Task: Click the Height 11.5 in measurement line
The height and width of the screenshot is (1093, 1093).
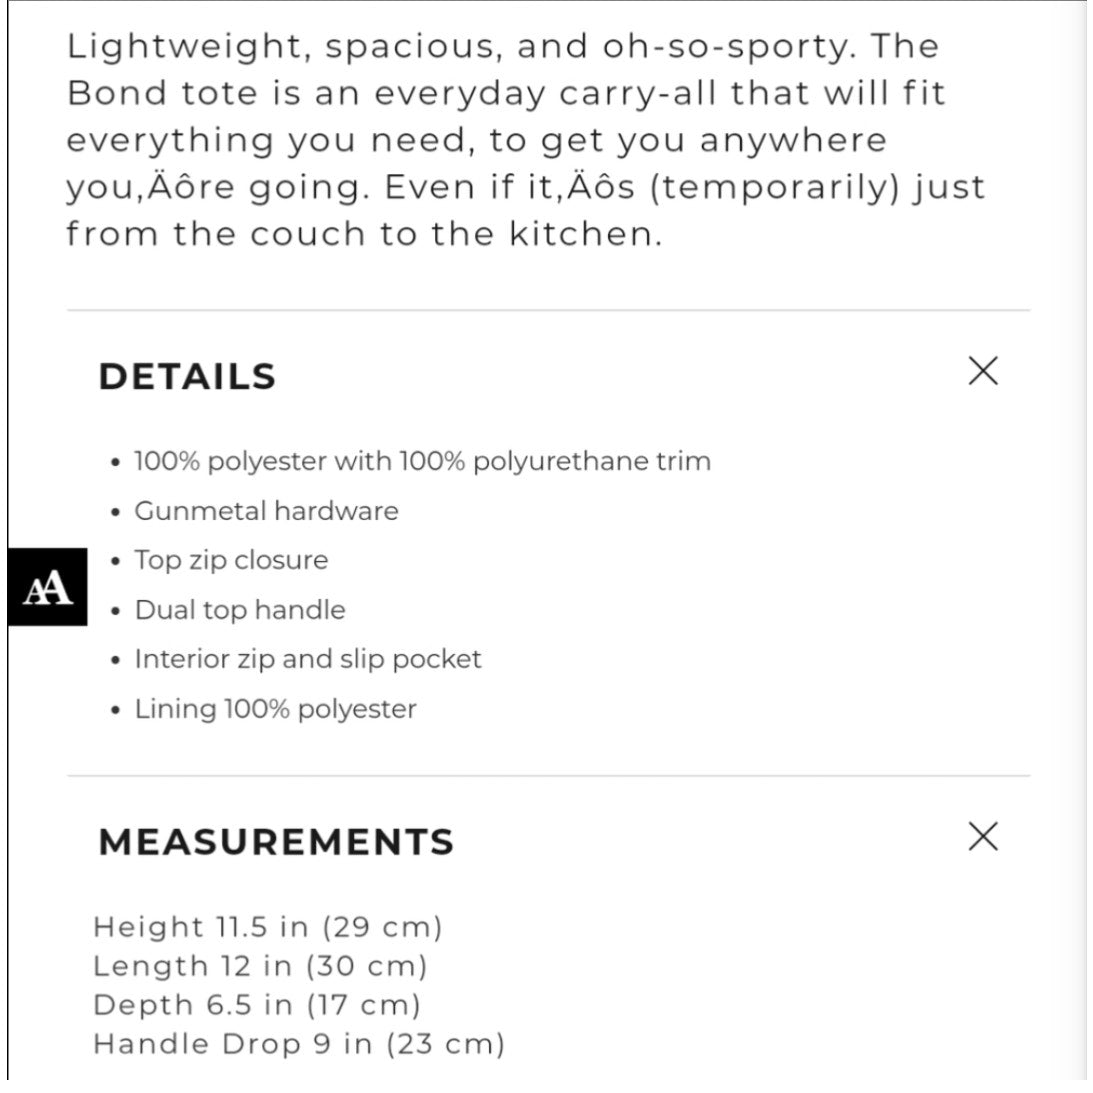Action: point(268,927)
